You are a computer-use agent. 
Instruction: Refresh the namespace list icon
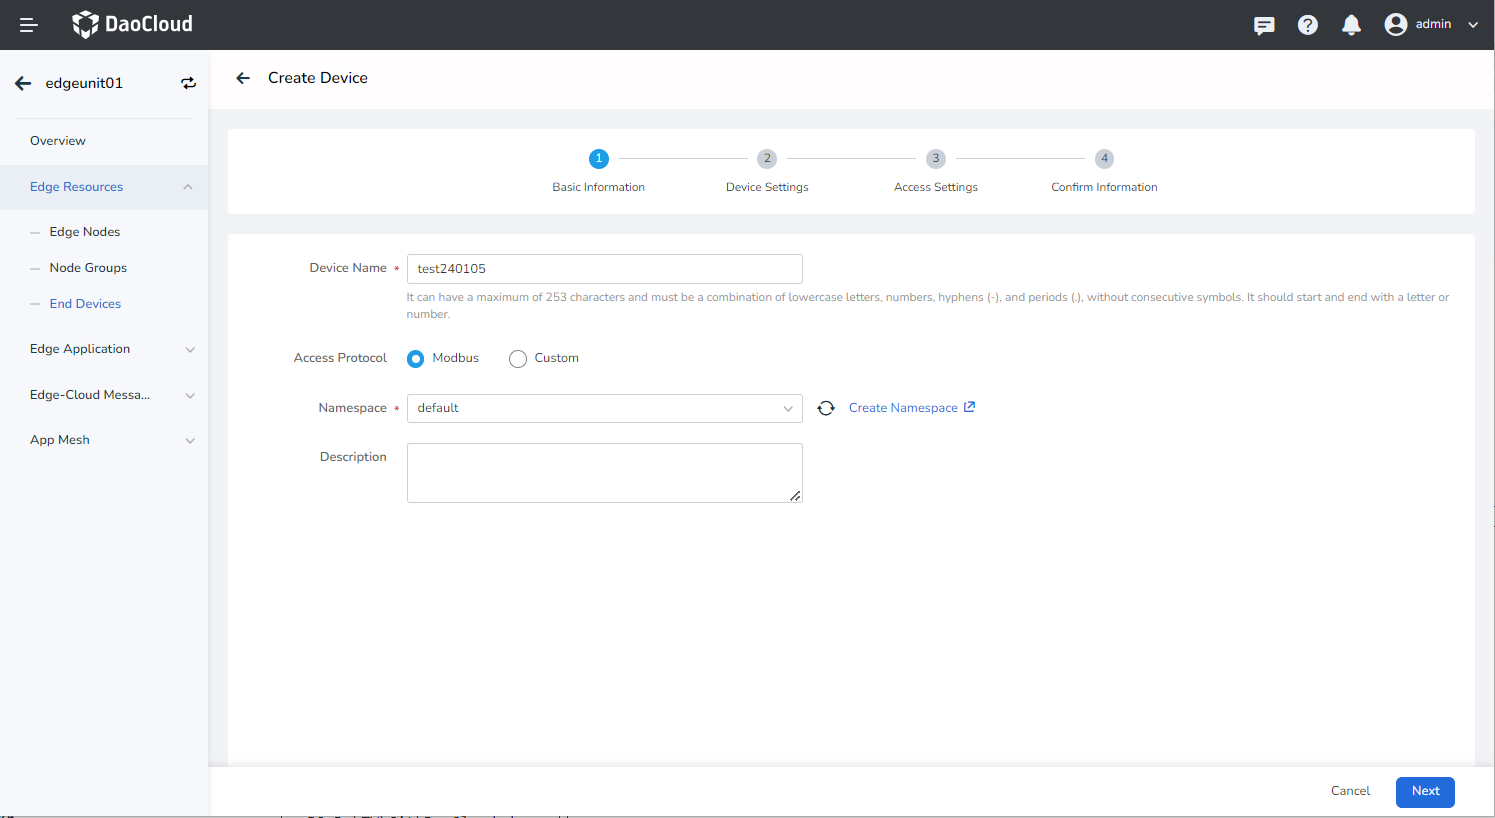pyautogui.click(x=826, y=408)
